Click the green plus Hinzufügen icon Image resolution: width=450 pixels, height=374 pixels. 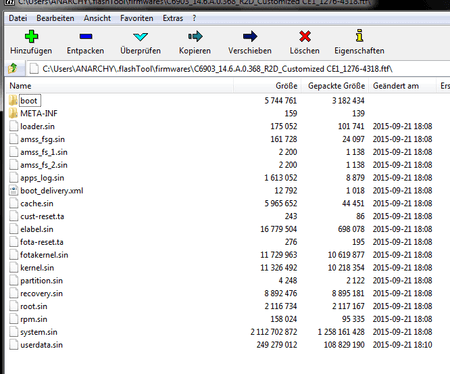(31, 36)
